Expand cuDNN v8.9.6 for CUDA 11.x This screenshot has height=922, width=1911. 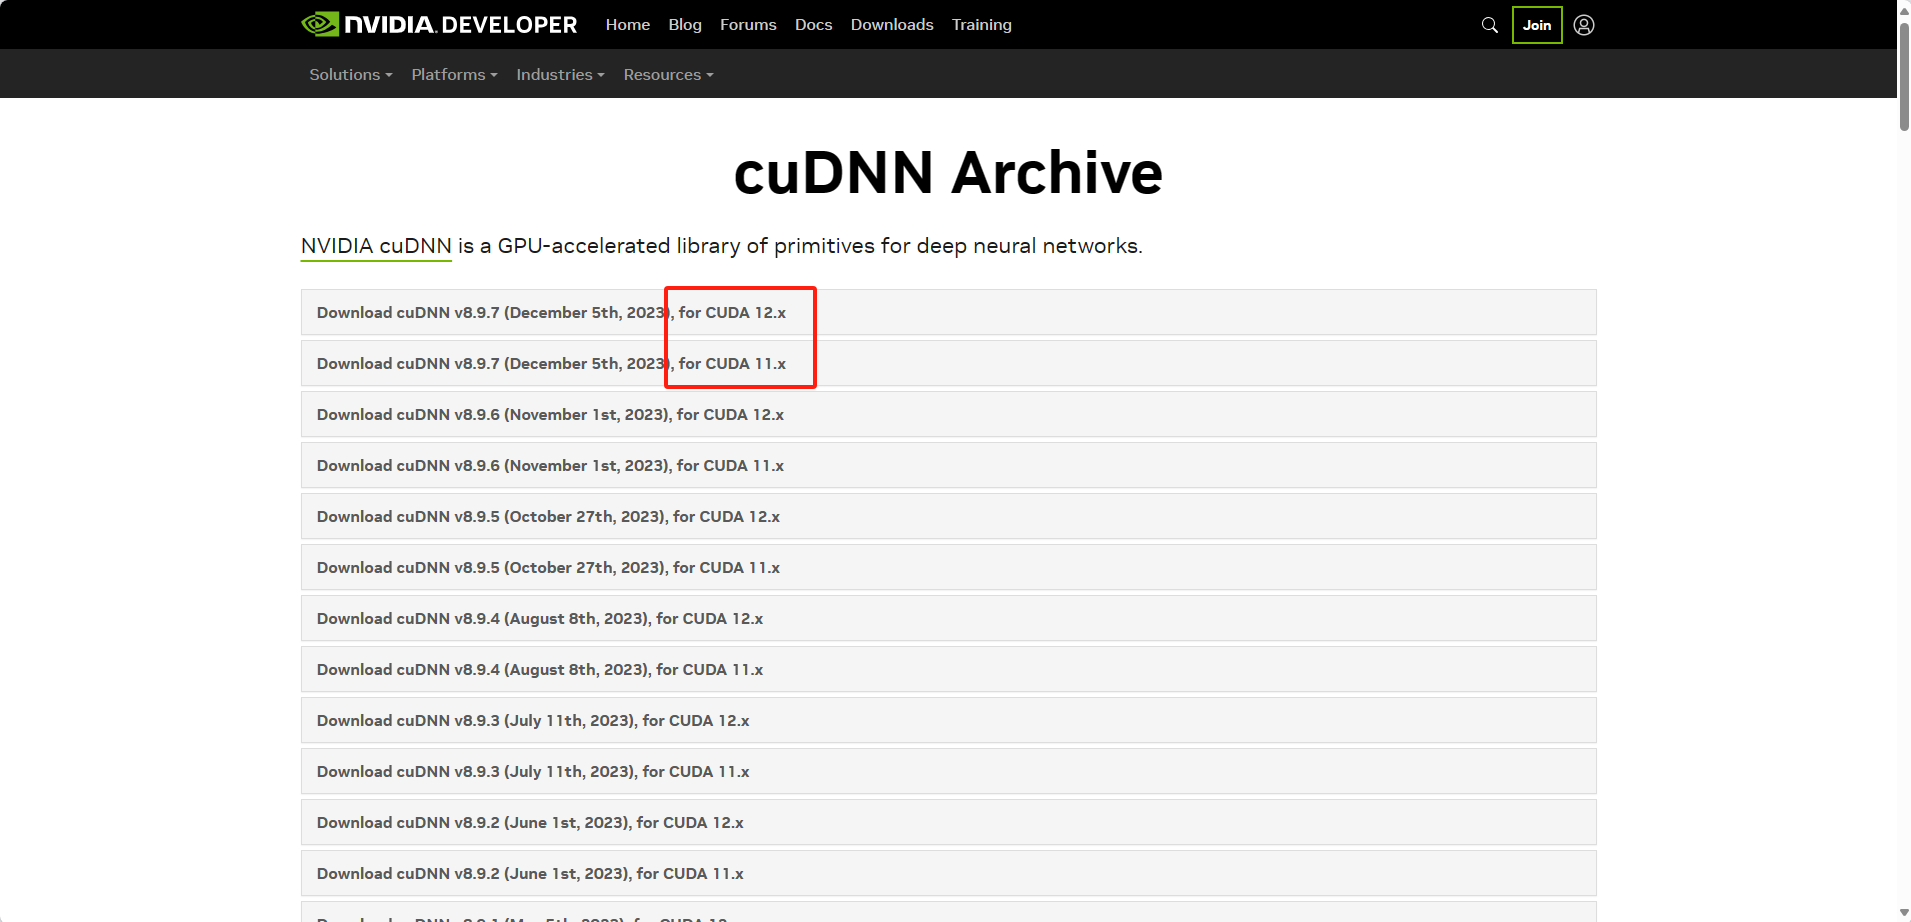point(948,465)
